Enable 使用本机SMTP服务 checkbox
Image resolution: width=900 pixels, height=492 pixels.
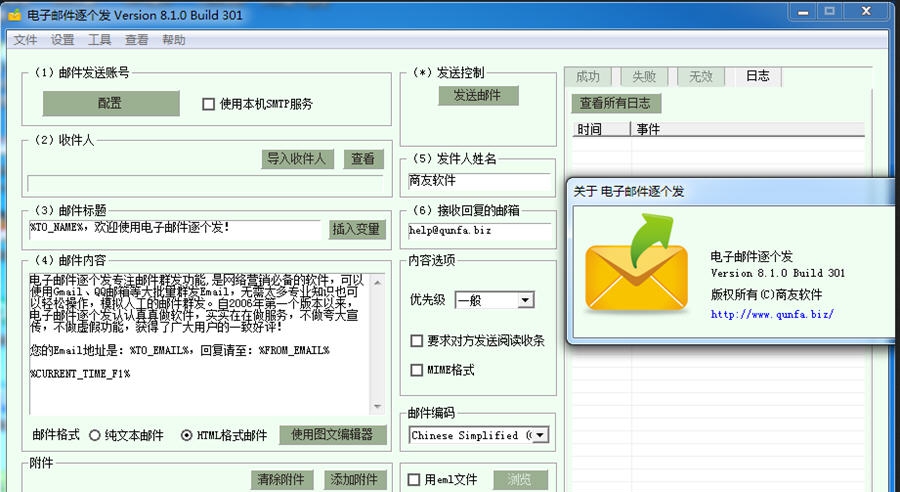(208, 104)
